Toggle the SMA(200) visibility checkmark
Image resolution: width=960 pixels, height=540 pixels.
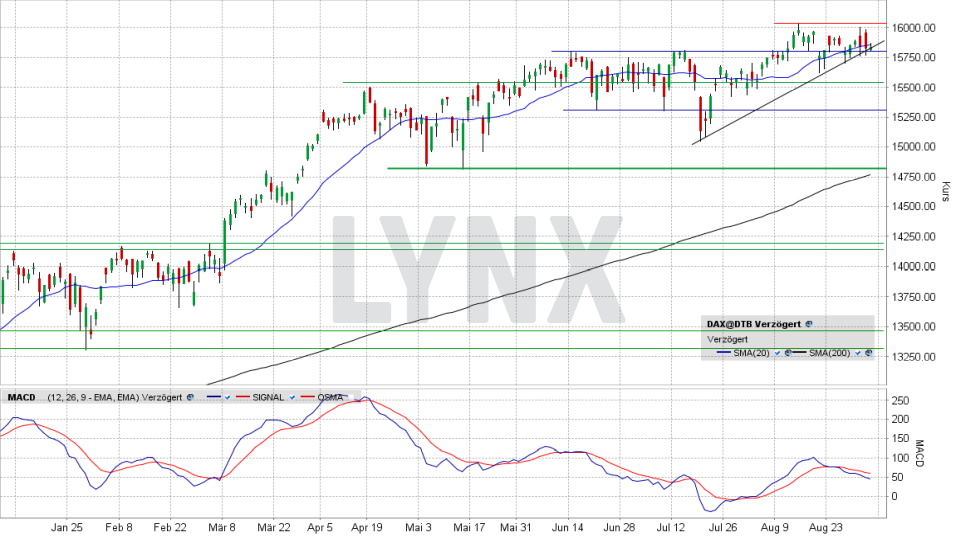(858, 353)
